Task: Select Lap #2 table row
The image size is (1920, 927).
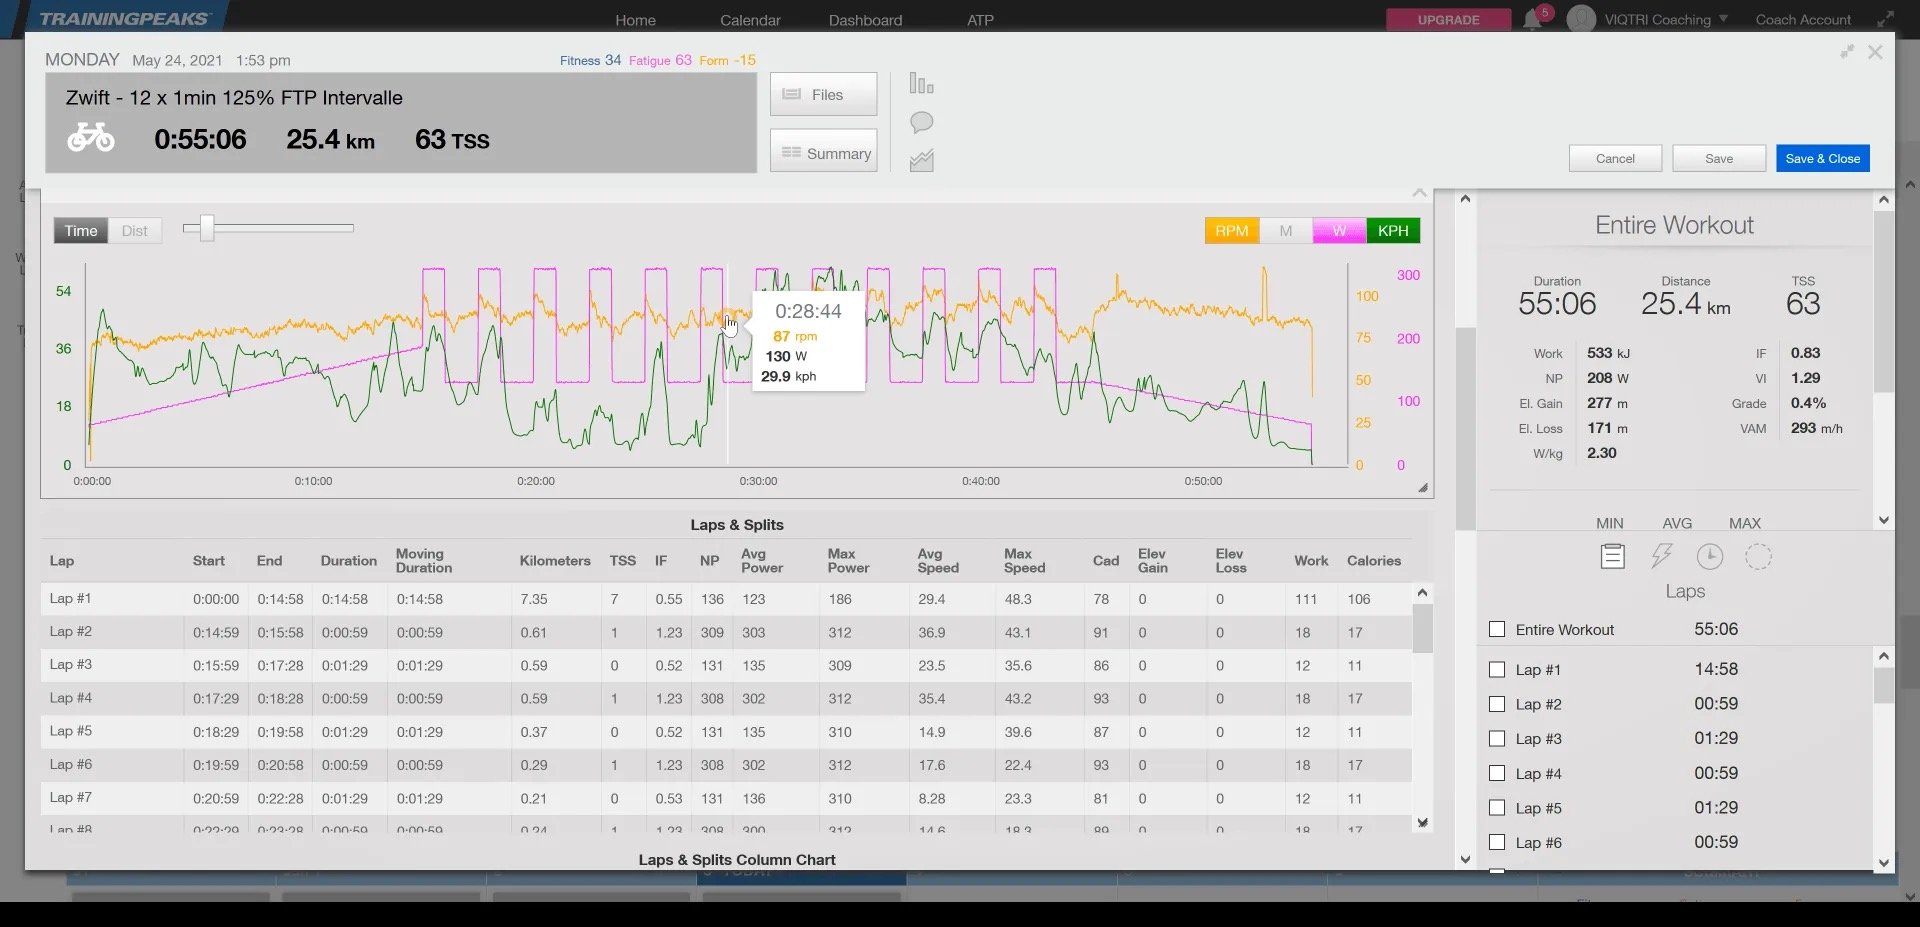Action: 726,632
